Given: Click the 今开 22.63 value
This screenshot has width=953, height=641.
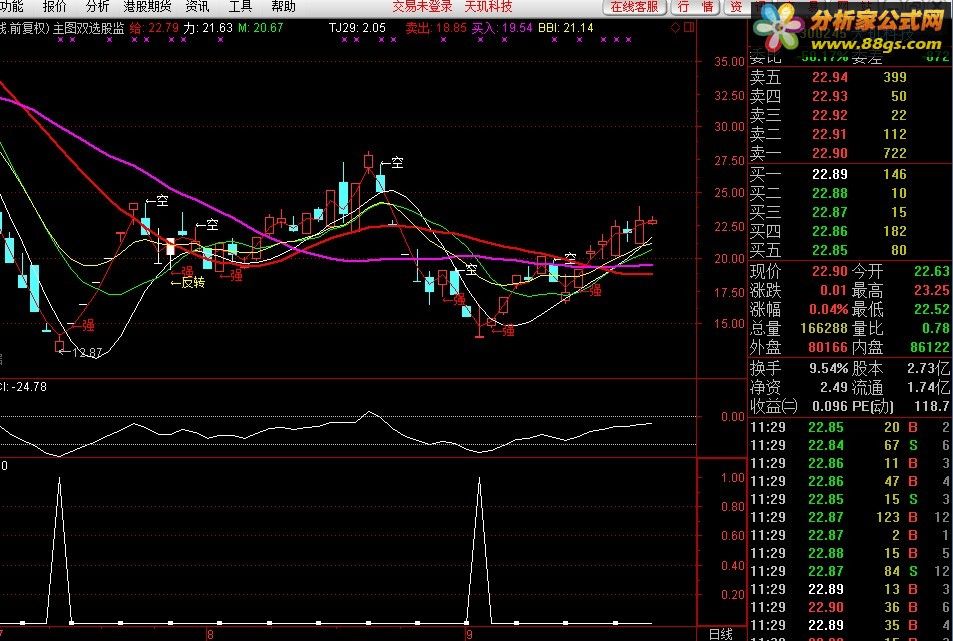Looking at the screenshot, I should click(932, 272).
